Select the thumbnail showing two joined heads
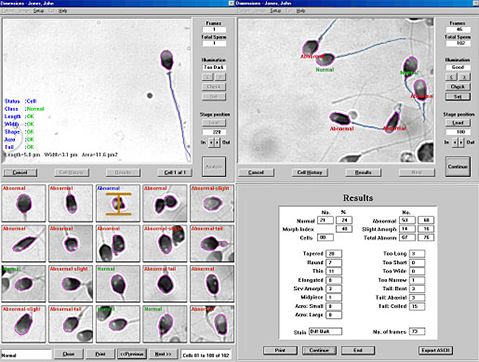Image resolution: width=479 pixels, height=362 pixels. (x=165, y=203)
